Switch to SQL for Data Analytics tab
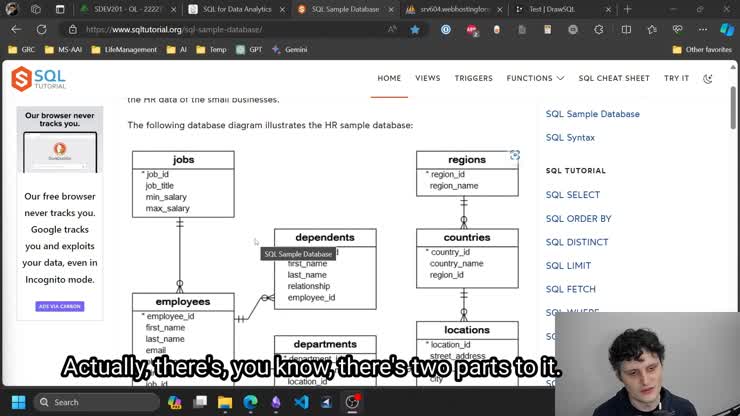Screen dimensions: 740x416 [237, 9]
